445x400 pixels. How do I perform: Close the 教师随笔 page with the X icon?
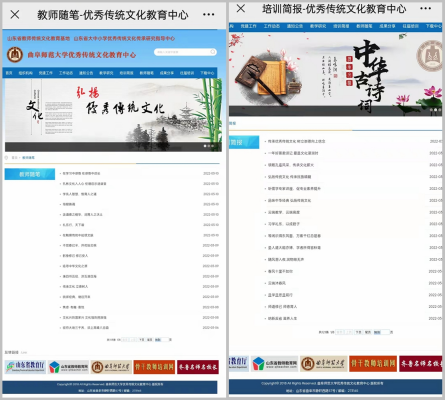15,14
